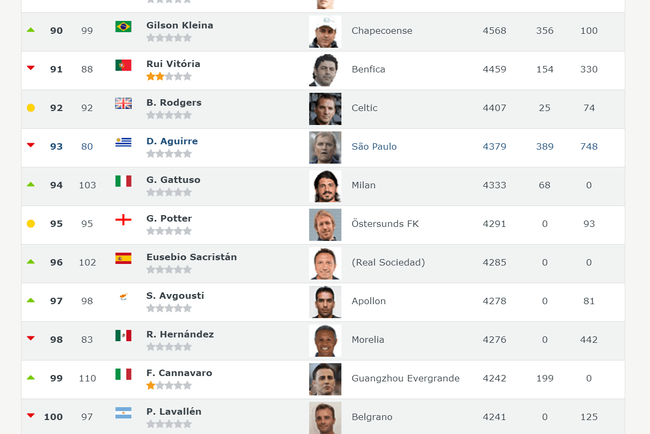Click the Brazil flag beside Gilson Kleina
The width and height of the screenshot is (650, 434).
123,26
